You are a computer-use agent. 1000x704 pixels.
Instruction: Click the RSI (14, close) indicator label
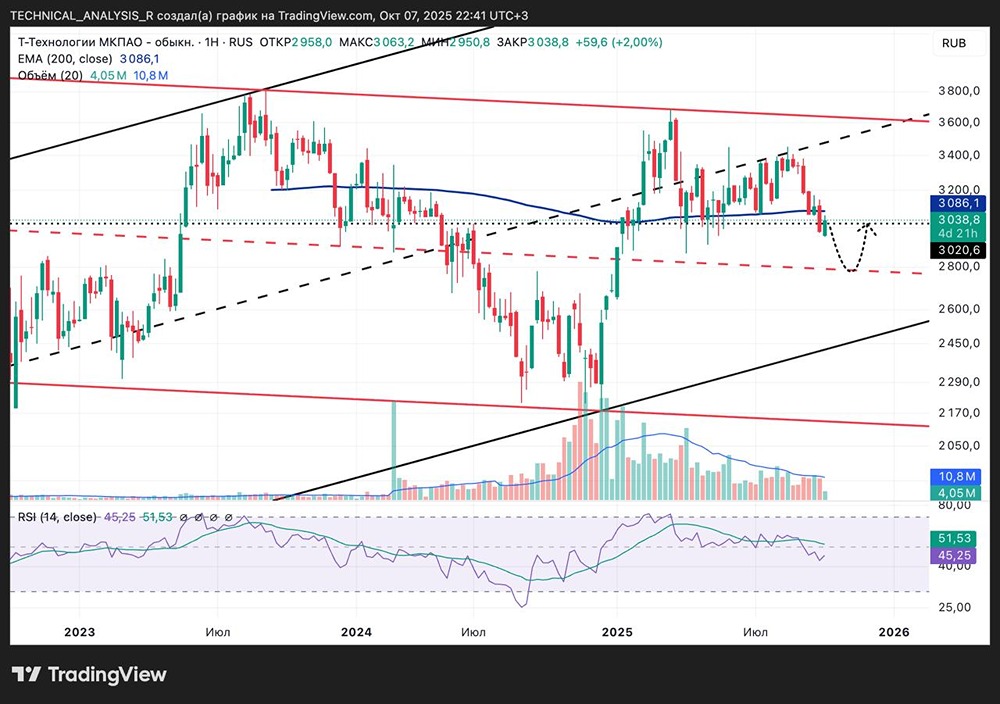click(56, 517)
